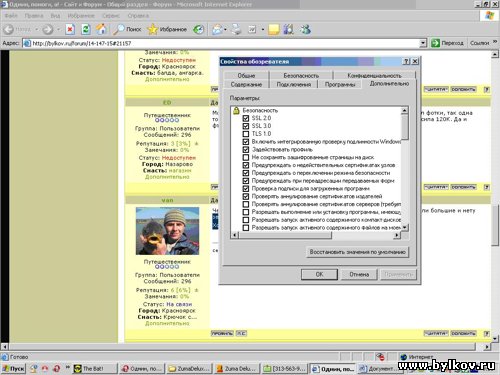
Task: Switch to the Zuma Deluxe game taskbar button
Action: pyautogui.click(x=236, y=369)
